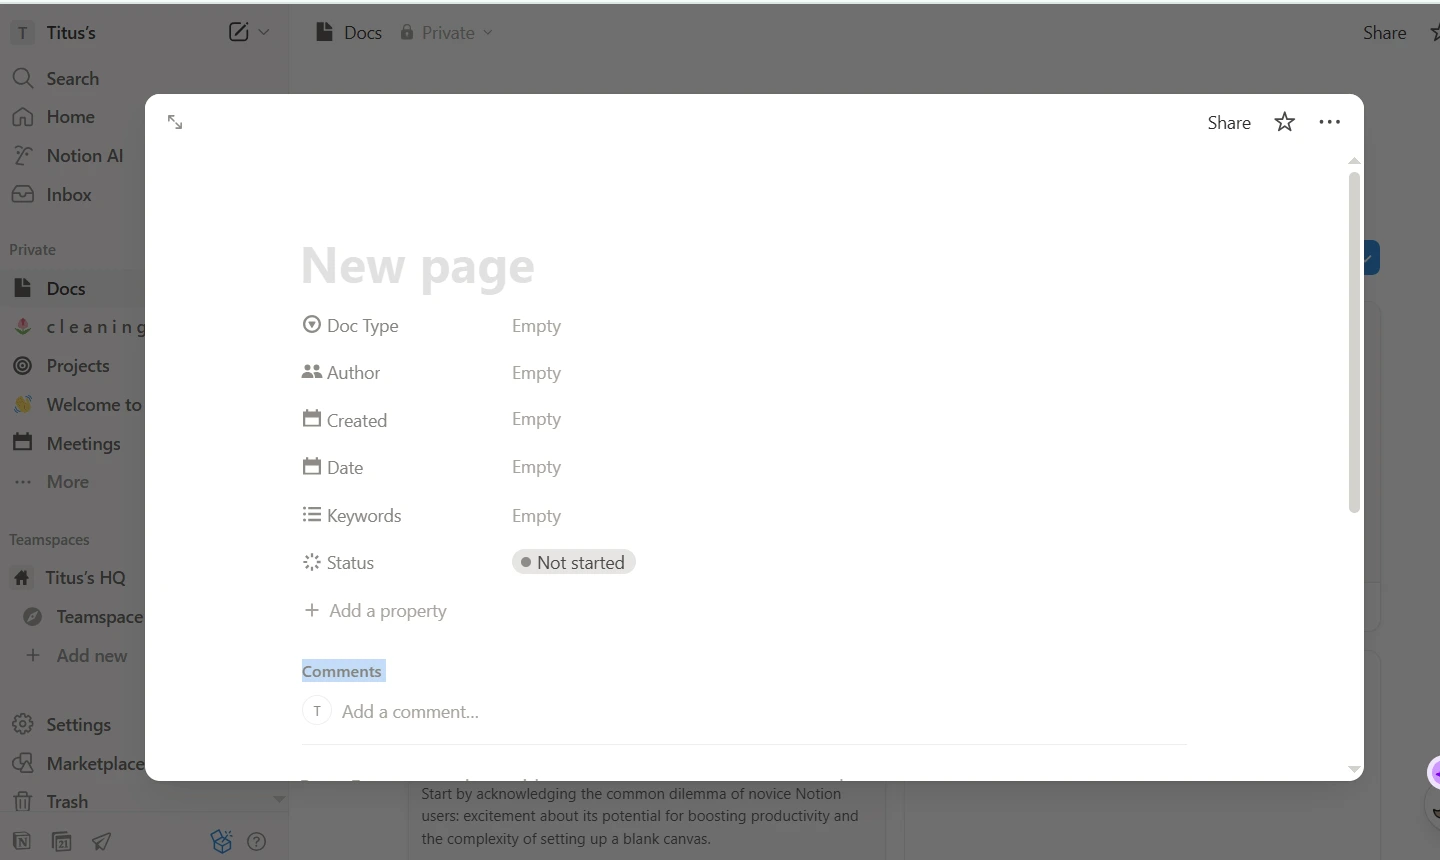Viewport: 1440px width, 860px height.
Task: Click the T user avatar beside comment
Action: pos(317,711)
